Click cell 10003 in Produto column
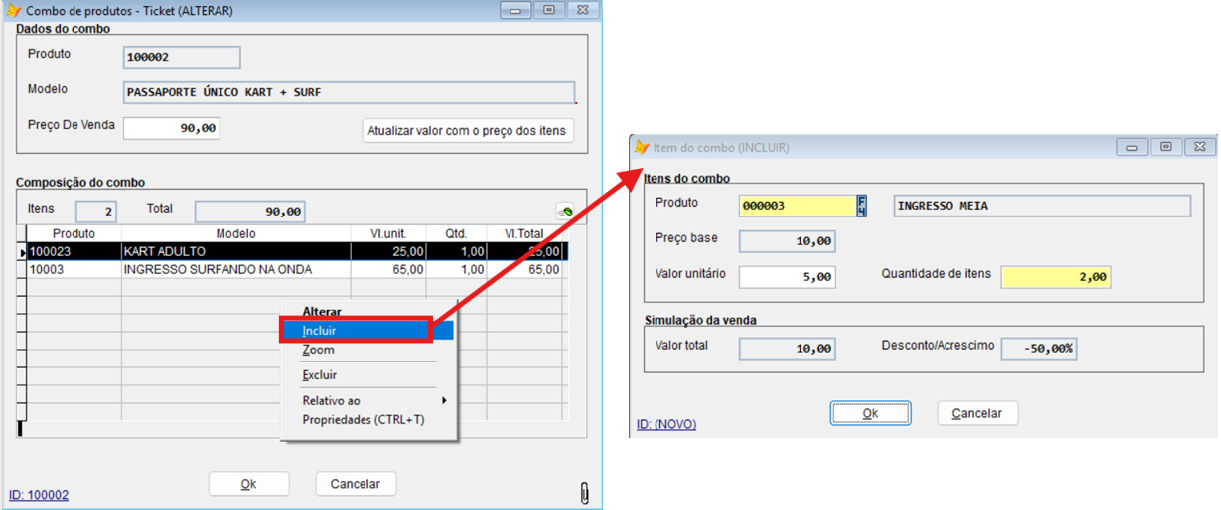Screen dimensions: 1221x510 pos(74,270)
